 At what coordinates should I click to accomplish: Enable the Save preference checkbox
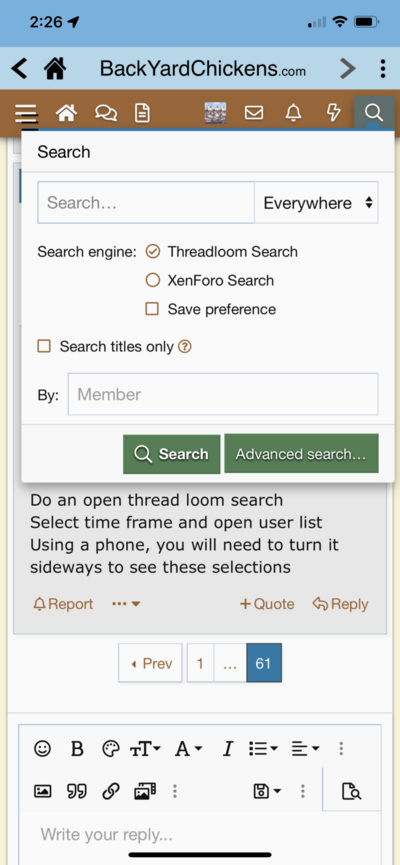(x=152, y=309)
